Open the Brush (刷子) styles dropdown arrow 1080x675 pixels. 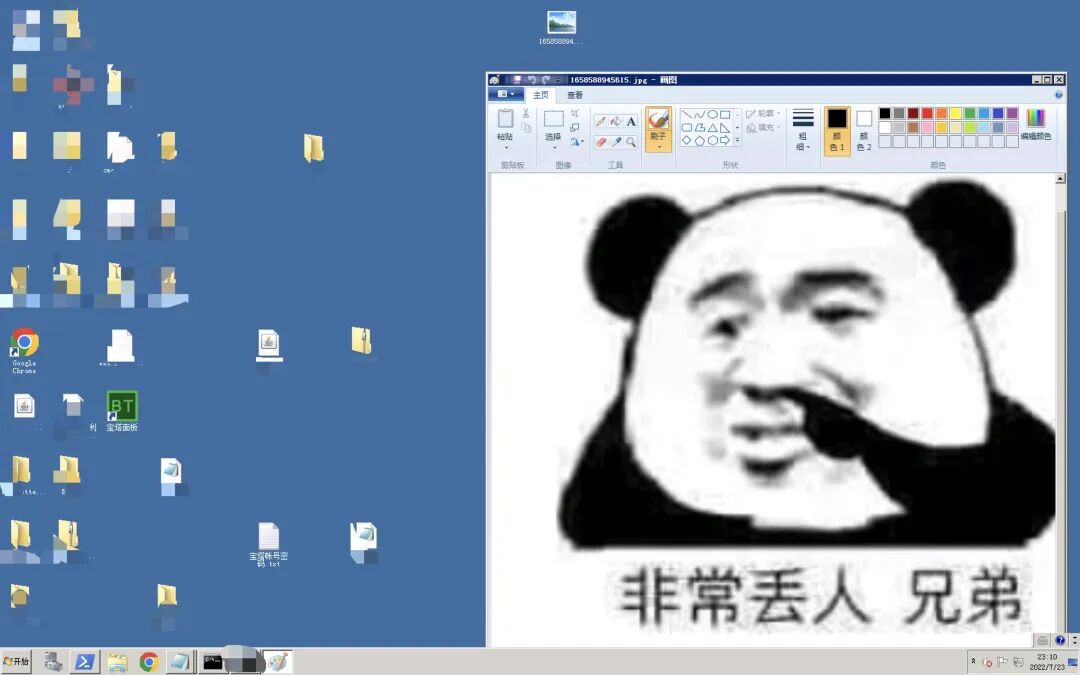pos(658,147)
